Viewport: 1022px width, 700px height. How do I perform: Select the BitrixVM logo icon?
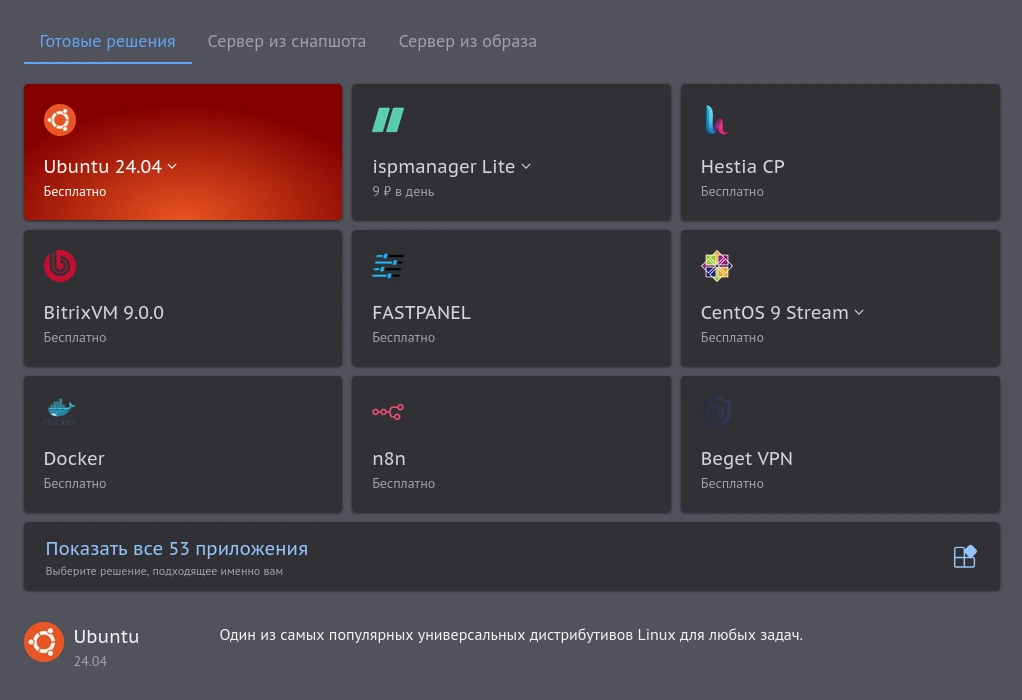(59, 266)
